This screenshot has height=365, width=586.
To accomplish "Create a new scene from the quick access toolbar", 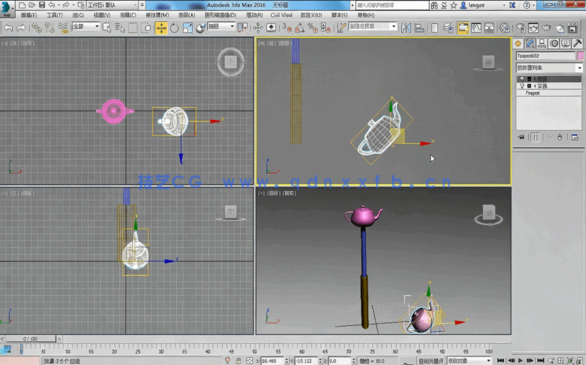I will 22,5.
